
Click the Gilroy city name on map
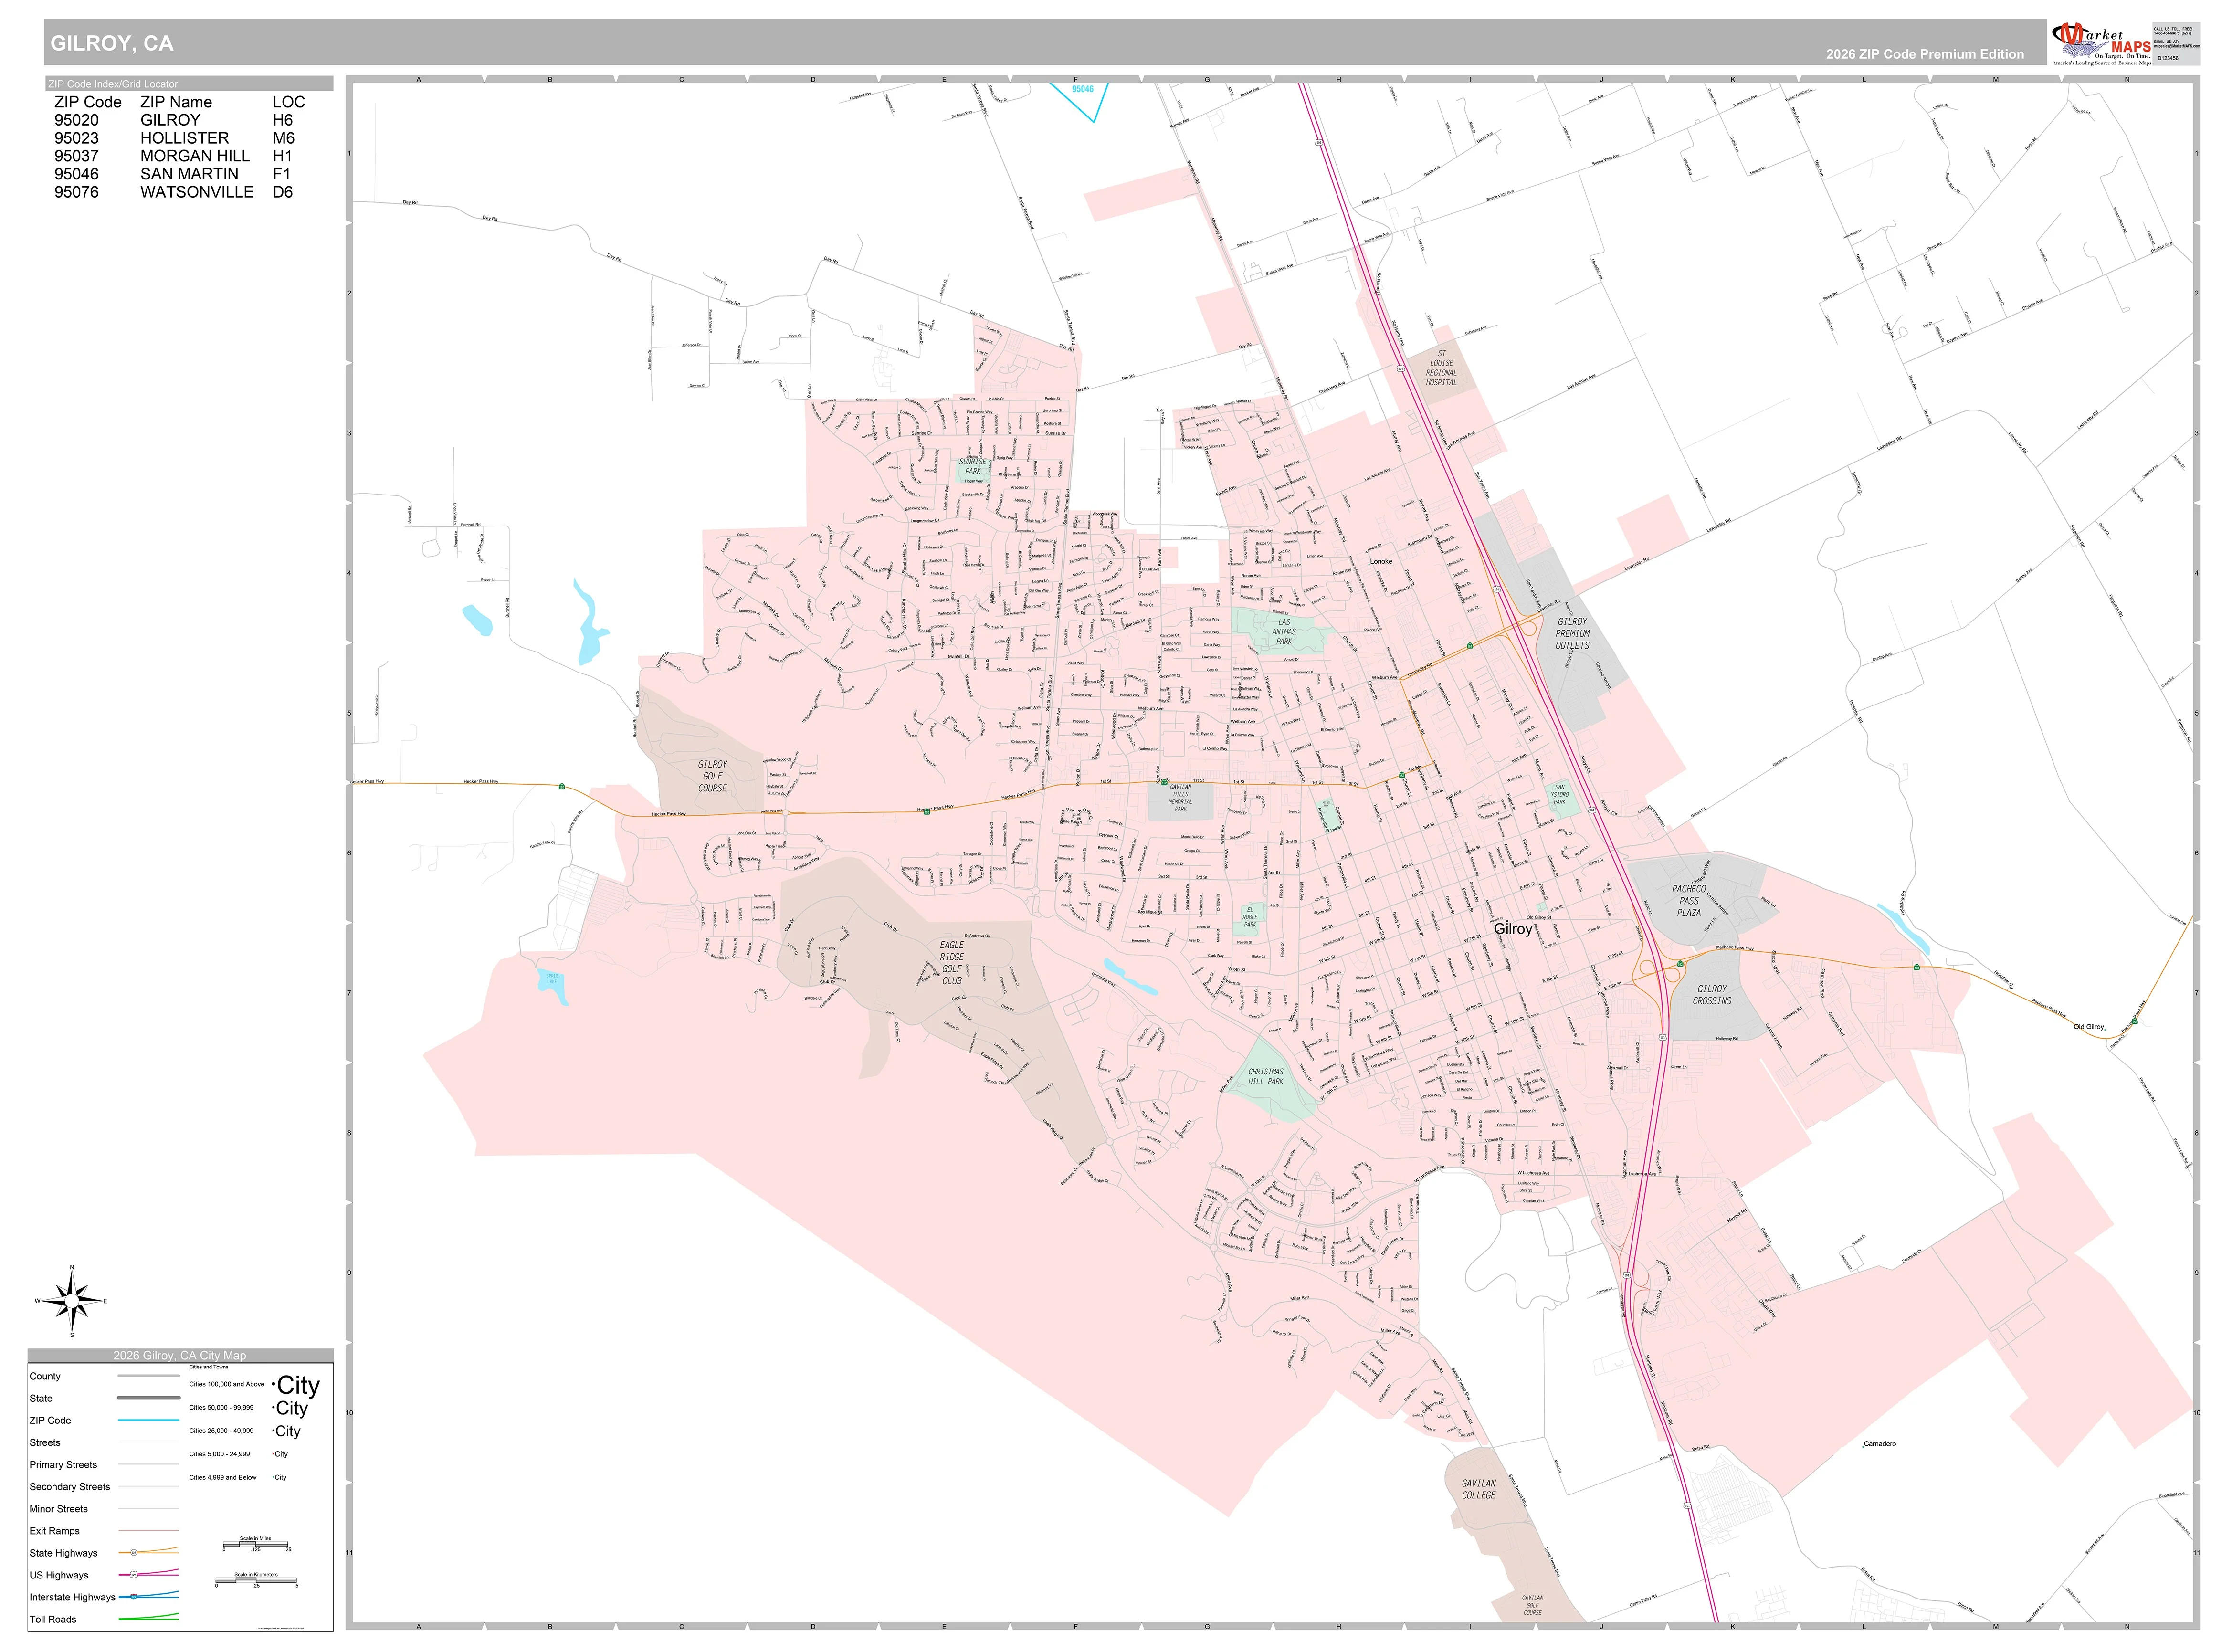(1513, 930)
